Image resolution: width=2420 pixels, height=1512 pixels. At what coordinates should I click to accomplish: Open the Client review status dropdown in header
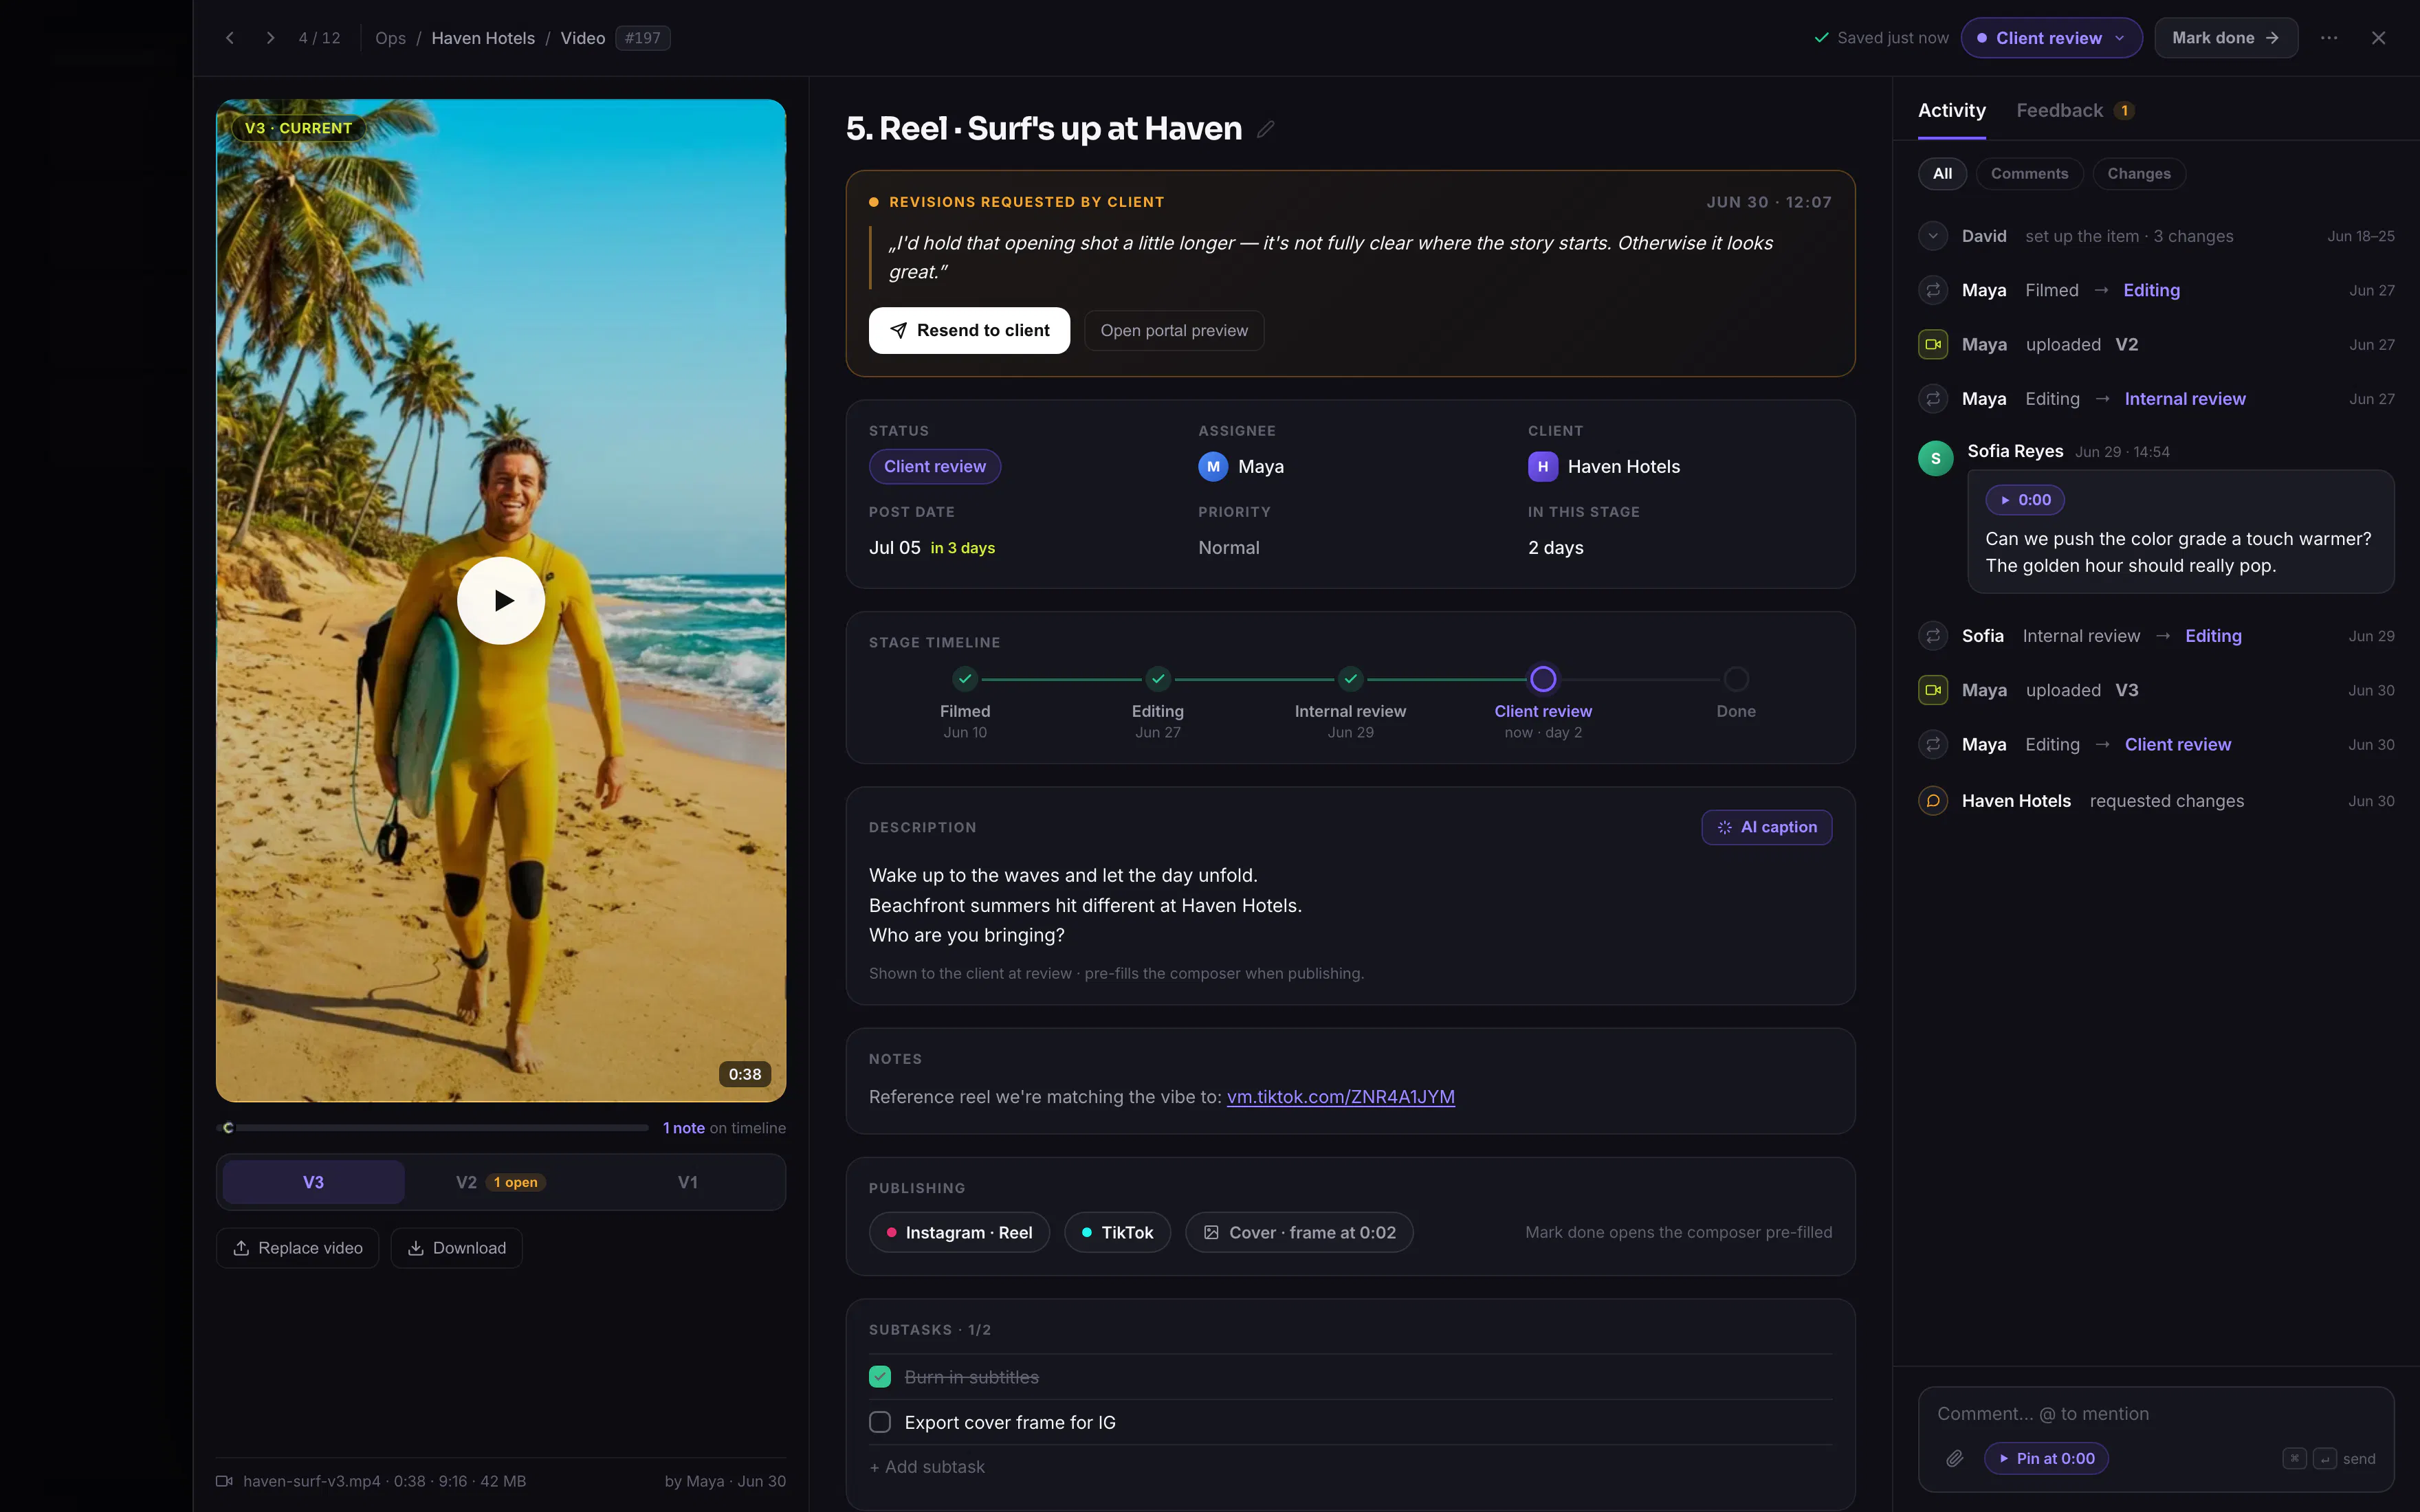(2051, 38)
